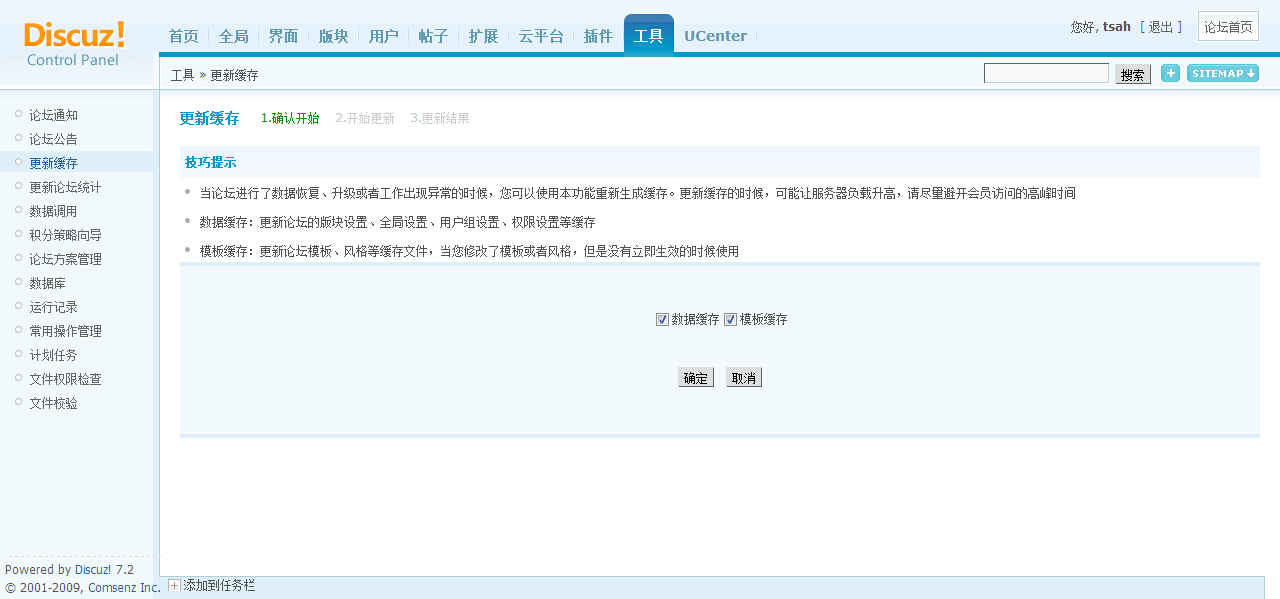Select the active 工具 navigation tab
This screenshot has width=1280, height=599.
tap(649, 35)
